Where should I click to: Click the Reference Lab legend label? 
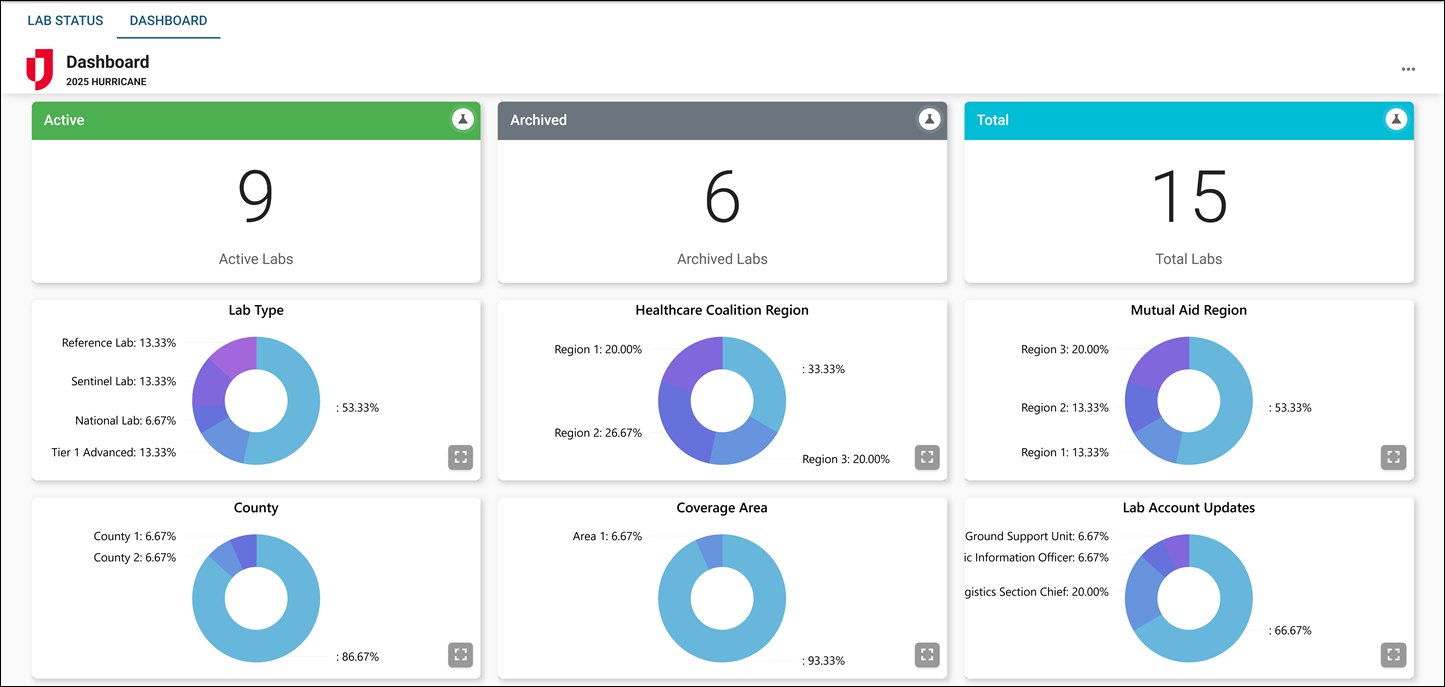click(119, 343)
